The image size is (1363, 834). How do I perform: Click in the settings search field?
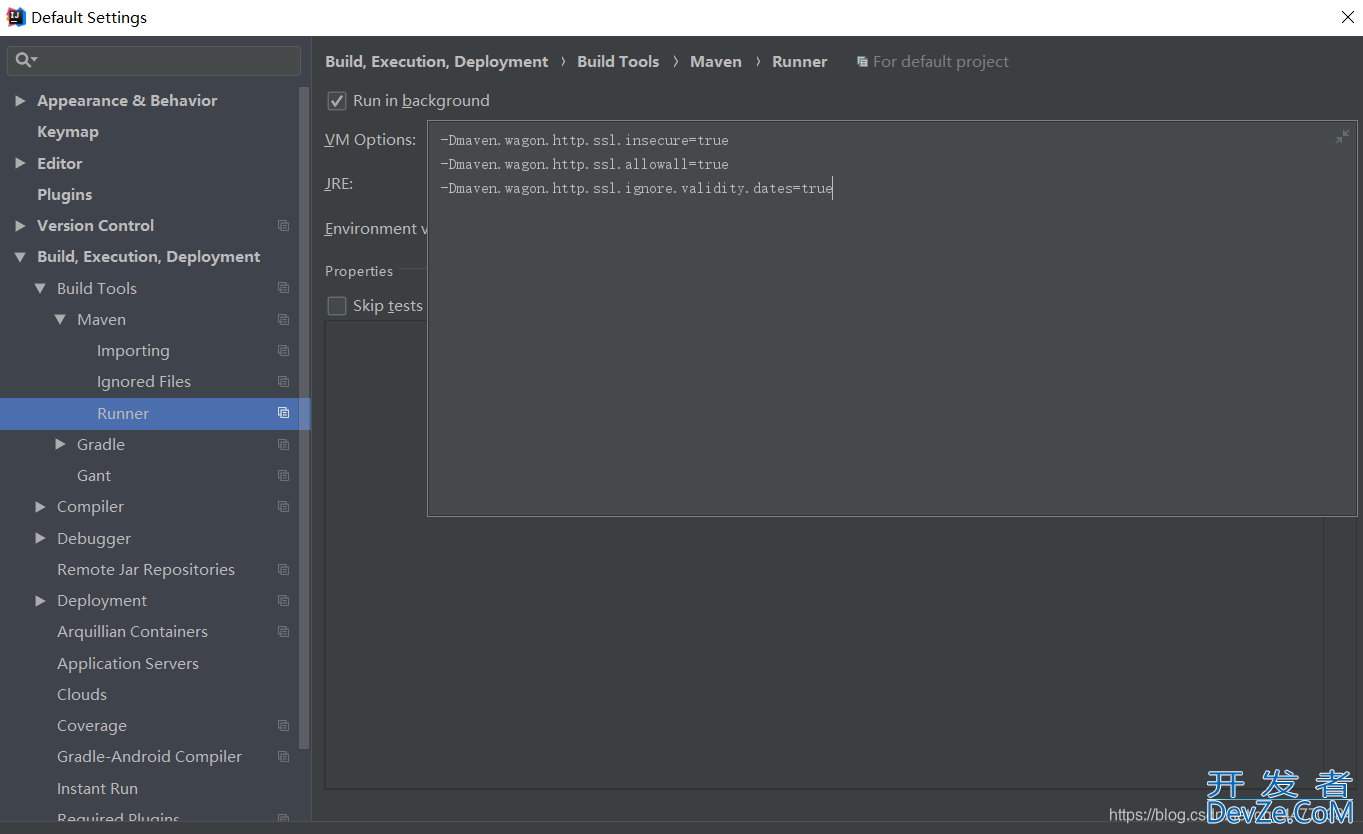(154, 60)
